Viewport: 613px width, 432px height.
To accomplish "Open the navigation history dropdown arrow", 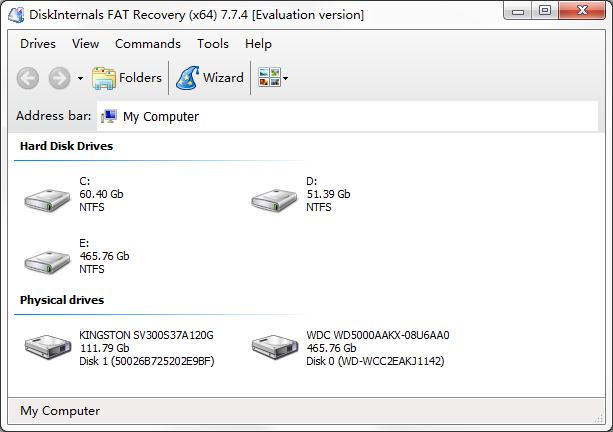I will point(80,79).
